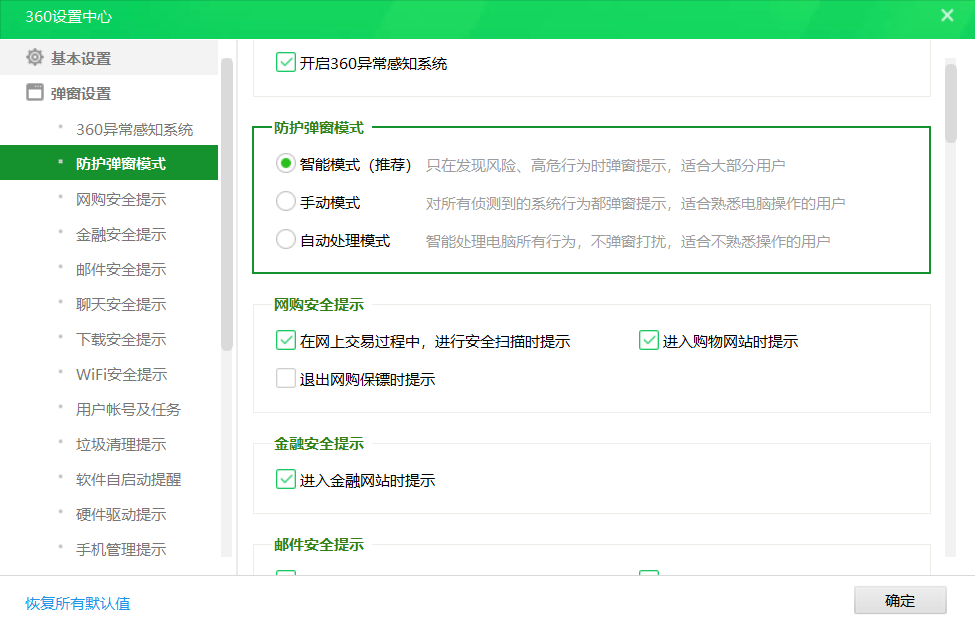Enable 退出网购保镖时提示 checkbox
Image resolution: width=975 pixels, height=625 pixels.
point(285,378)
